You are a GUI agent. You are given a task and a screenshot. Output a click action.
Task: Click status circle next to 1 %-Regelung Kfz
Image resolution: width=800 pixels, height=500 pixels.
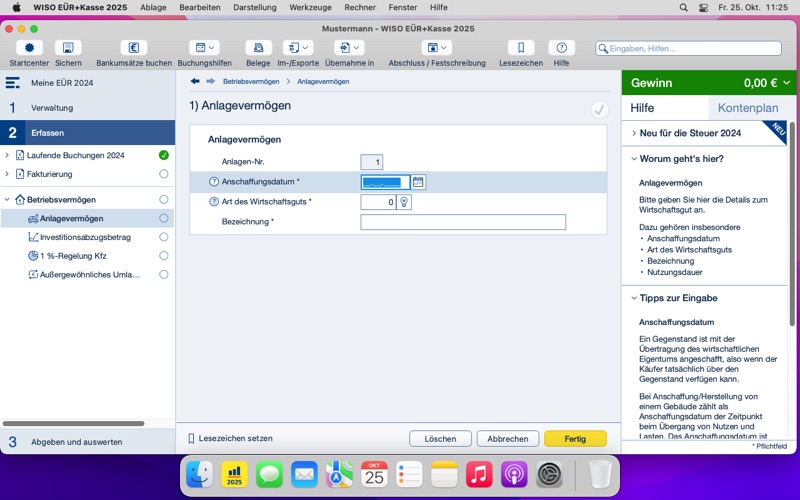[x=164, y=256]
